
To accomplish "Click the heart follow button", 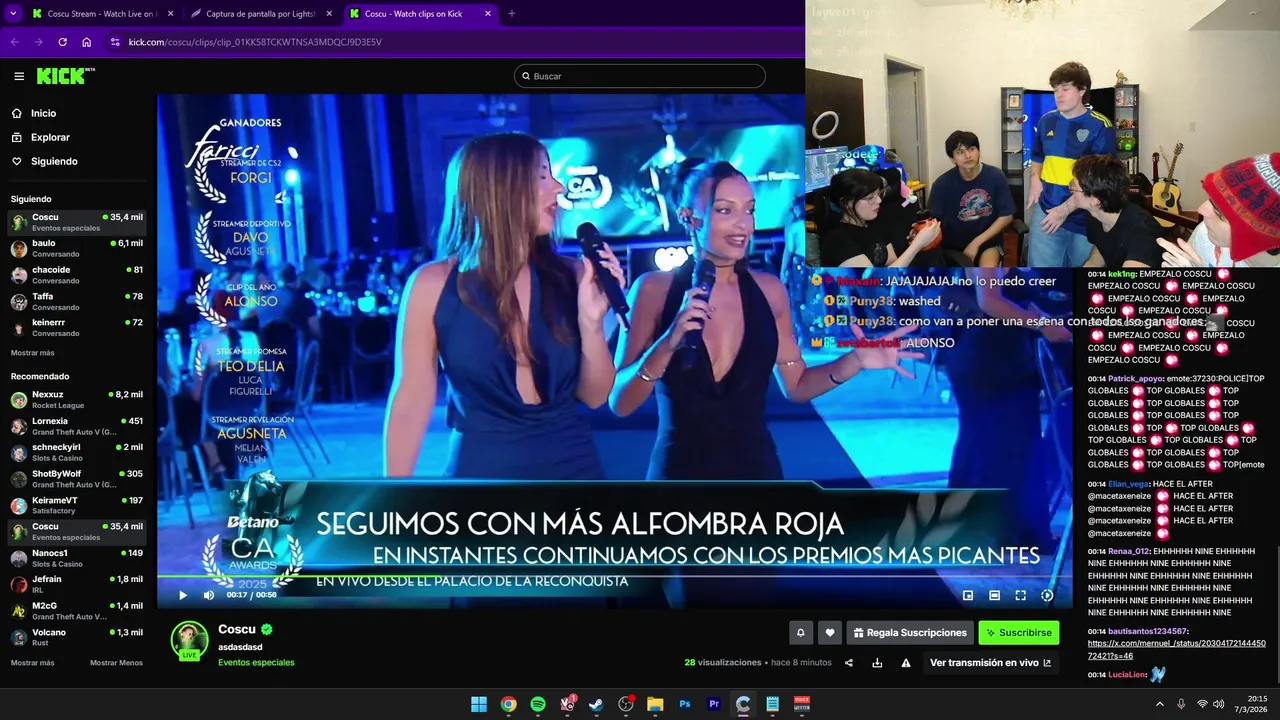I will [x=829, y=632].
